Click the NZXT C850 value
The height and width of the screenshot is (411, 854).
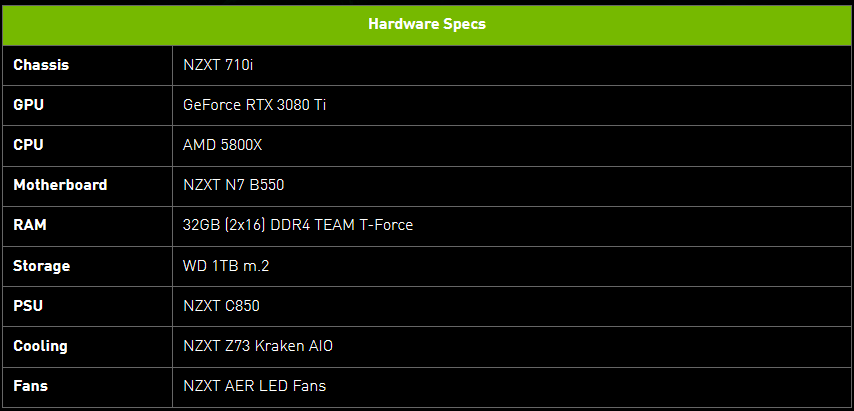221,306
